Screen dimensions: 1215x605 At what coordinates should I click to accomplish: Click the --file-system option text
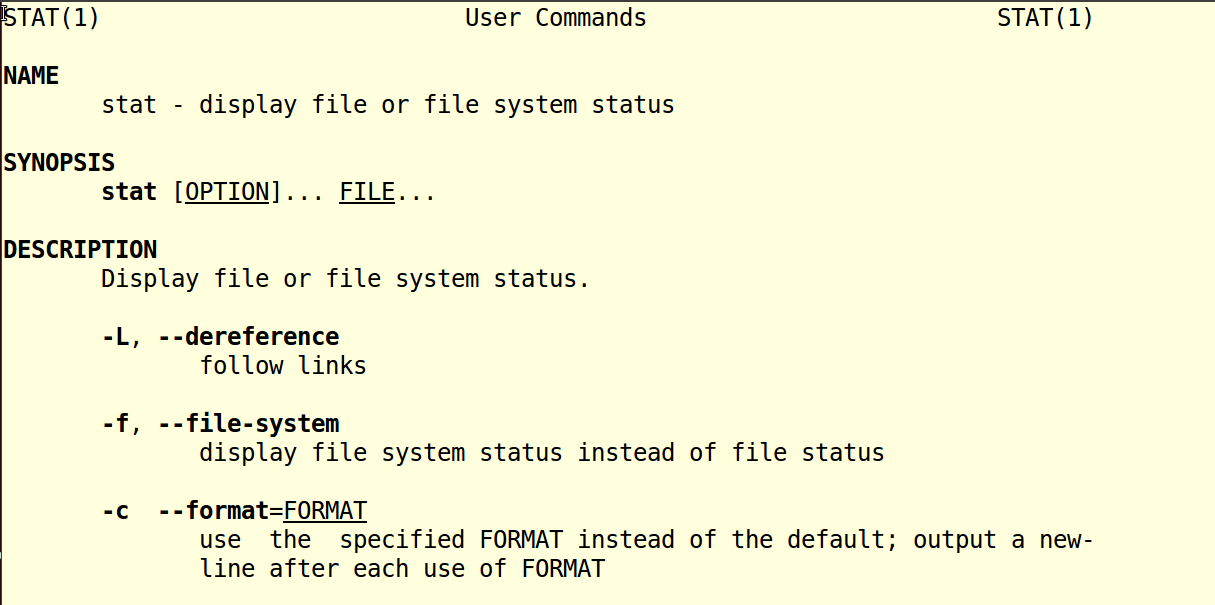tap(248, 424)
